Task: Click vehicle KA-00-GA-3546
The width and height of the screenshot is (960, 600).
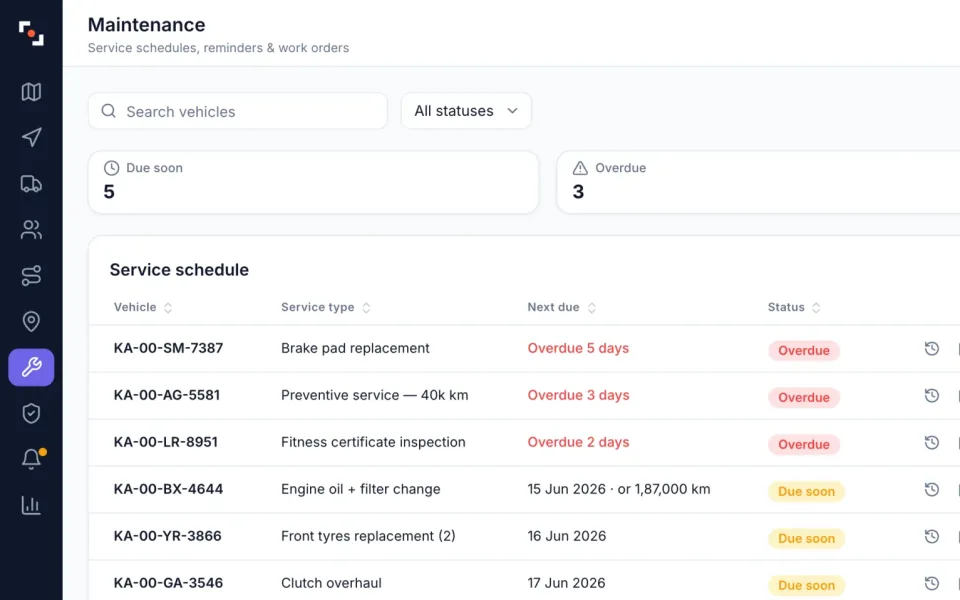Action: tap(168, 583)
